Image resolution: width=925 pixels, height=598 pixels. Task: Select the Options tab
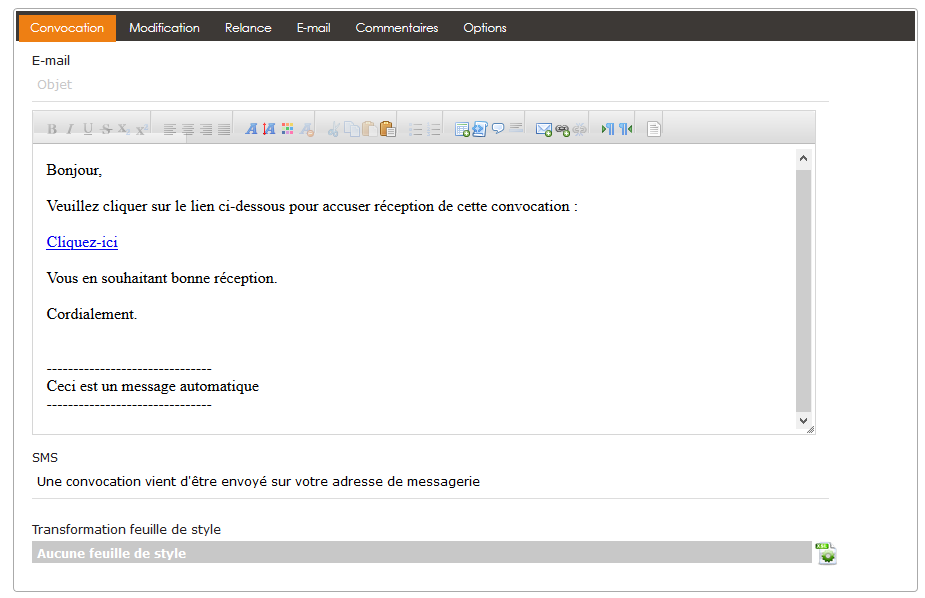point(485,28)
